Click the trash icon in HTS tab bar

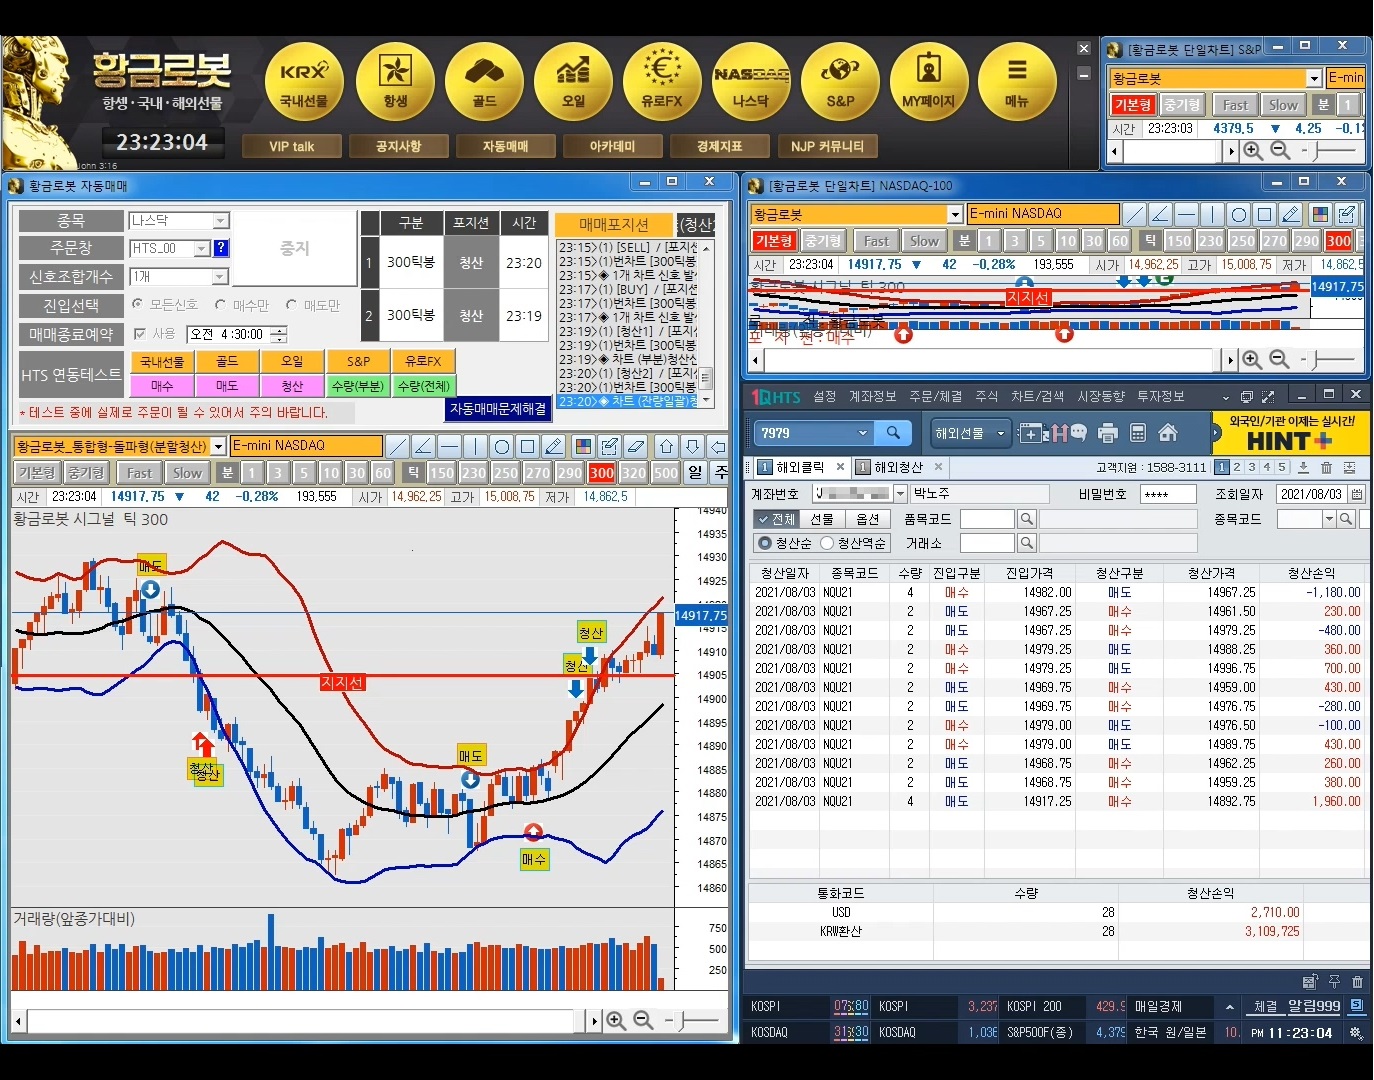tap(1326, 467)
